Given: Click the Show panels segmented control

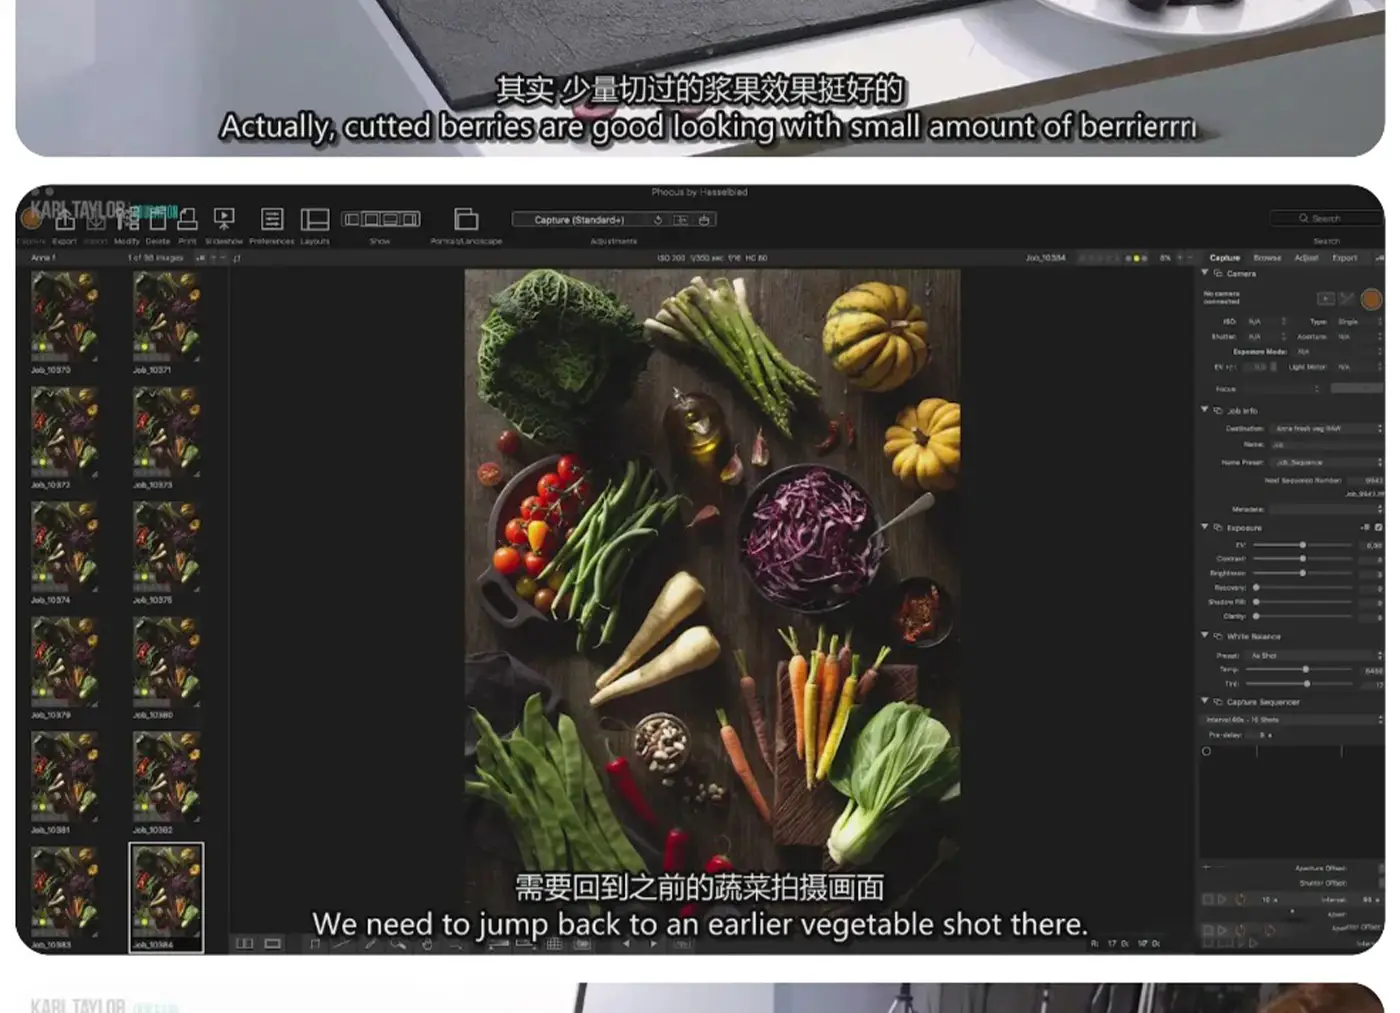Looking at the screenshot, I should (381, 219).
